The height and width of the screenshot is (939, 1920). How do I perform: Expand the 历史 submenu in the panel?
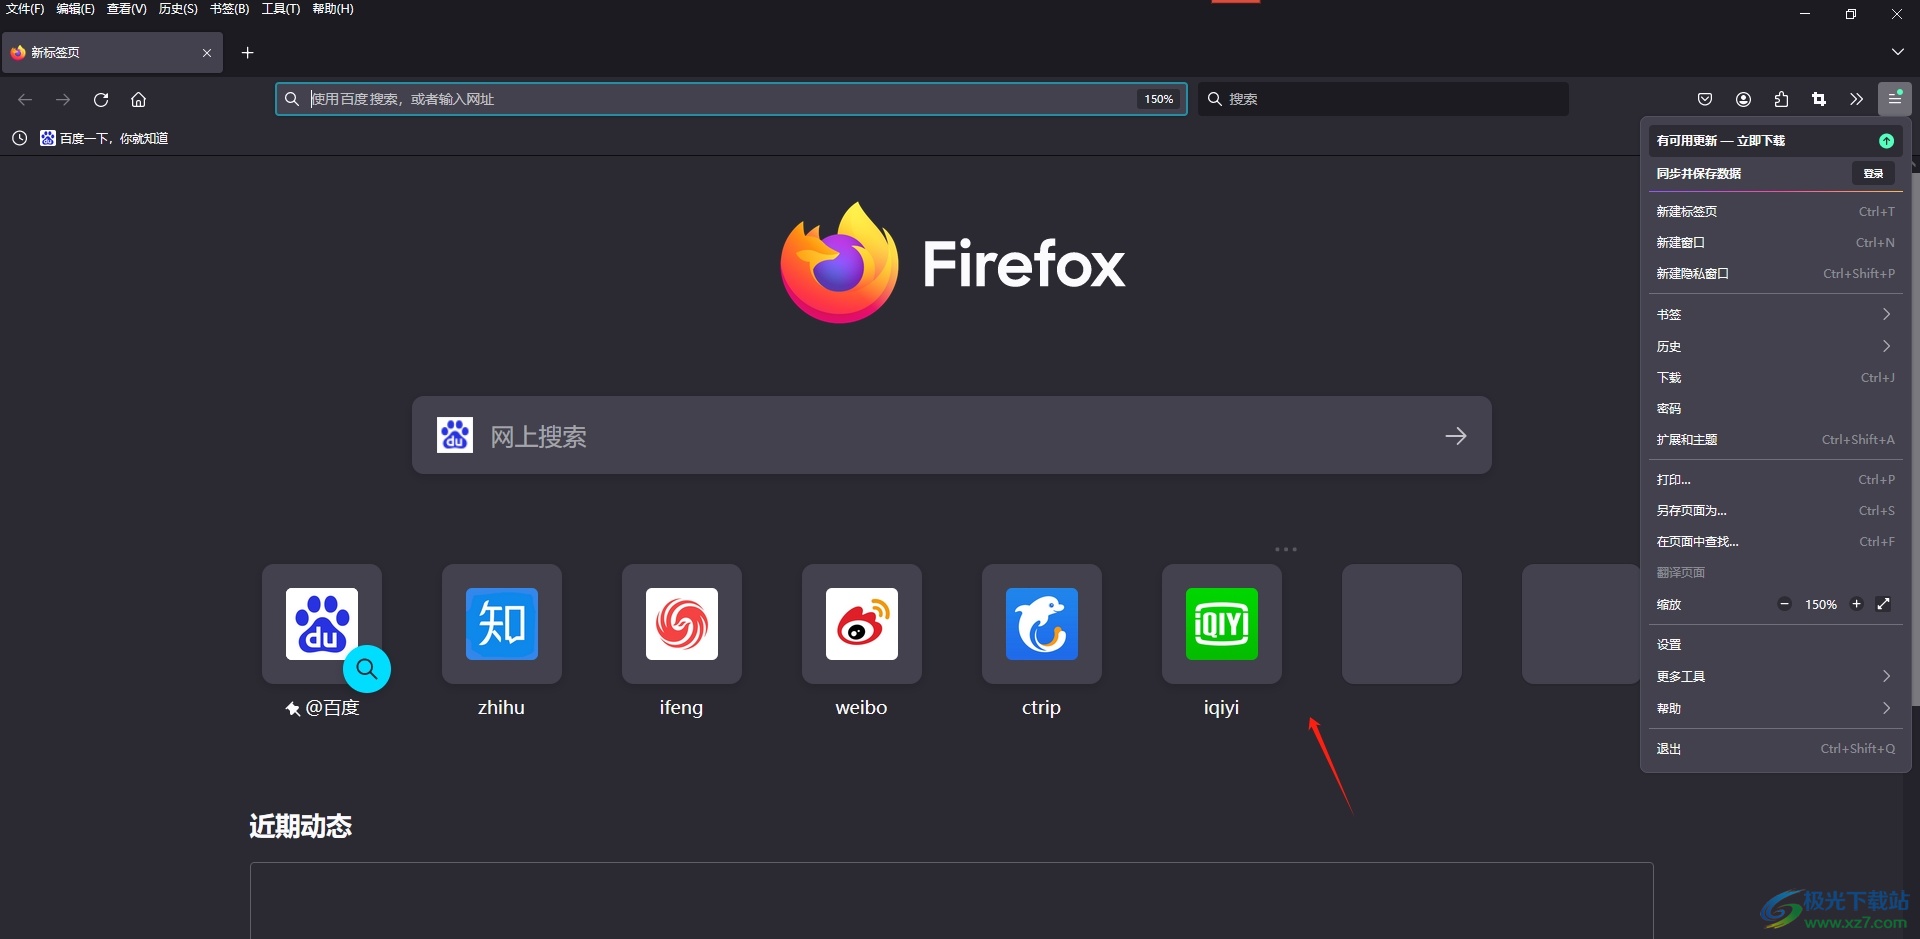coord(1776,346)
